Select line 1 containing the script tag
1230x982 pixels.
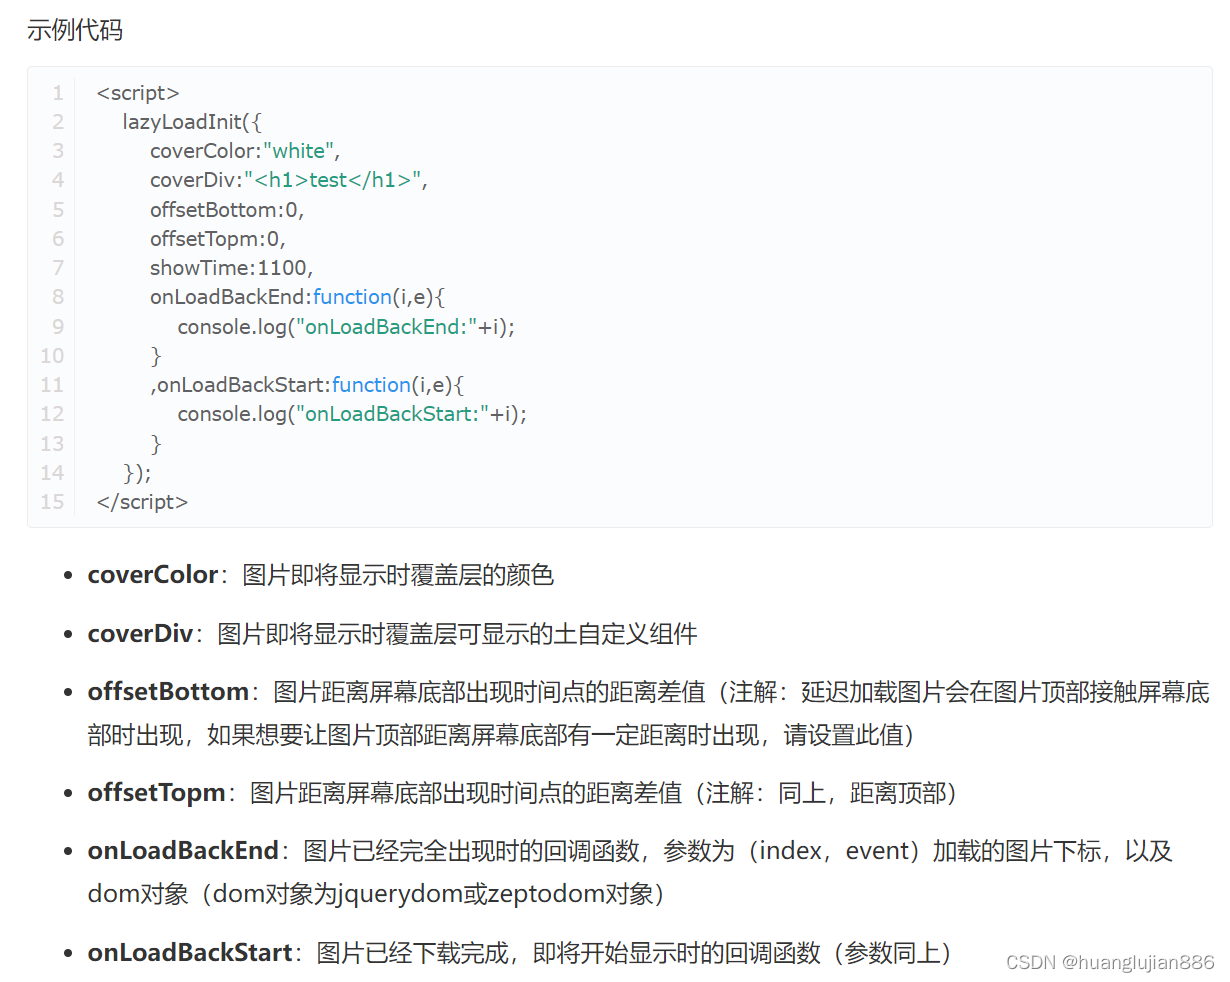[x=137, y=92]
